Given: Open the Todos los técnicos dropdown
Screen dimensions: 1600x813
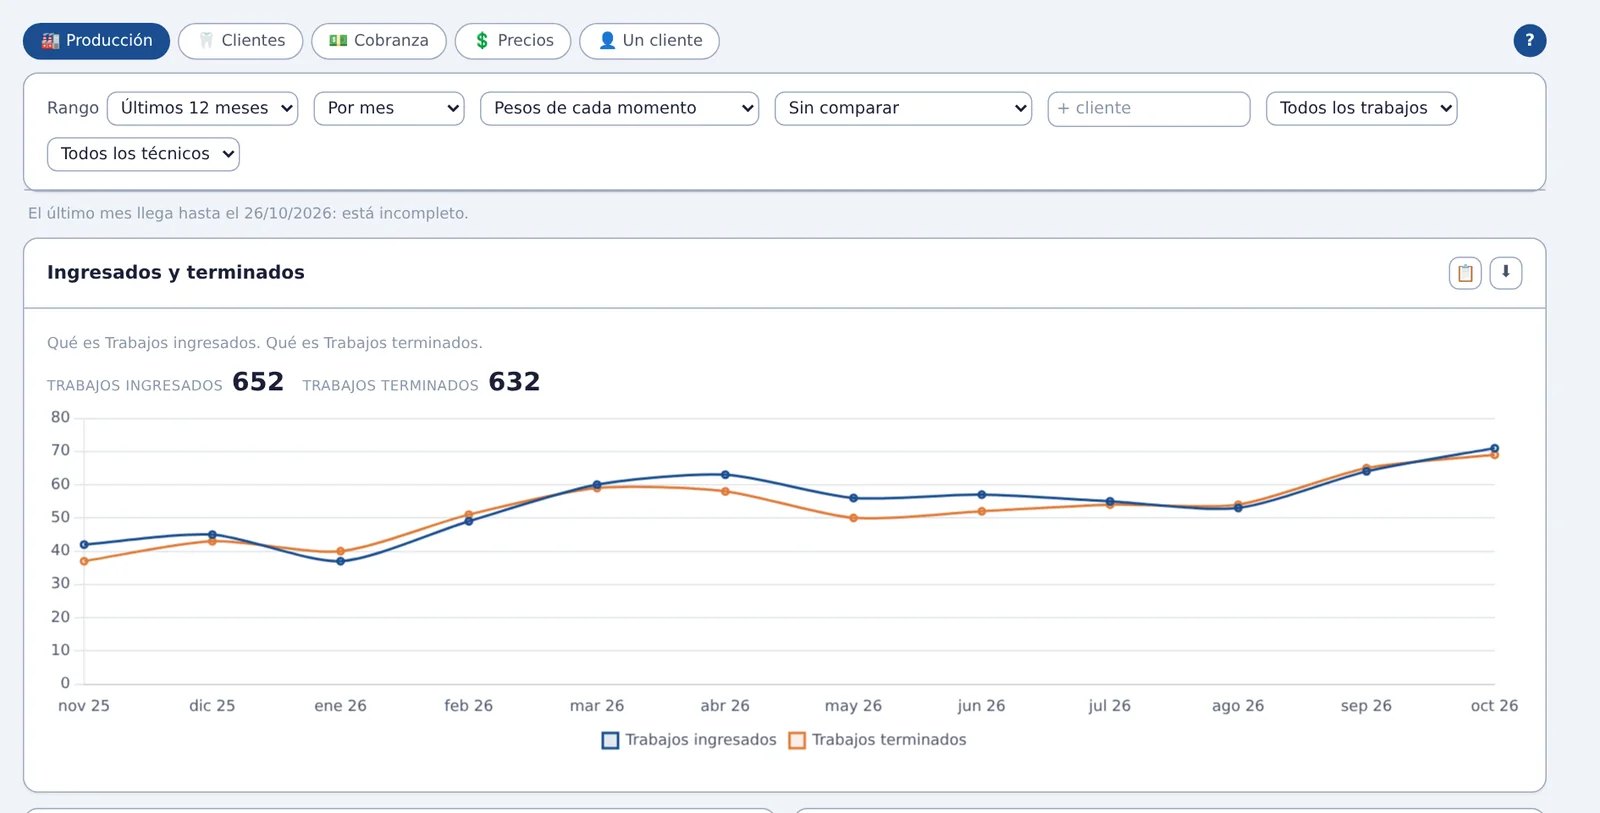Looking at the screenshot, I should pyautogui.click(x=143, y=154).
